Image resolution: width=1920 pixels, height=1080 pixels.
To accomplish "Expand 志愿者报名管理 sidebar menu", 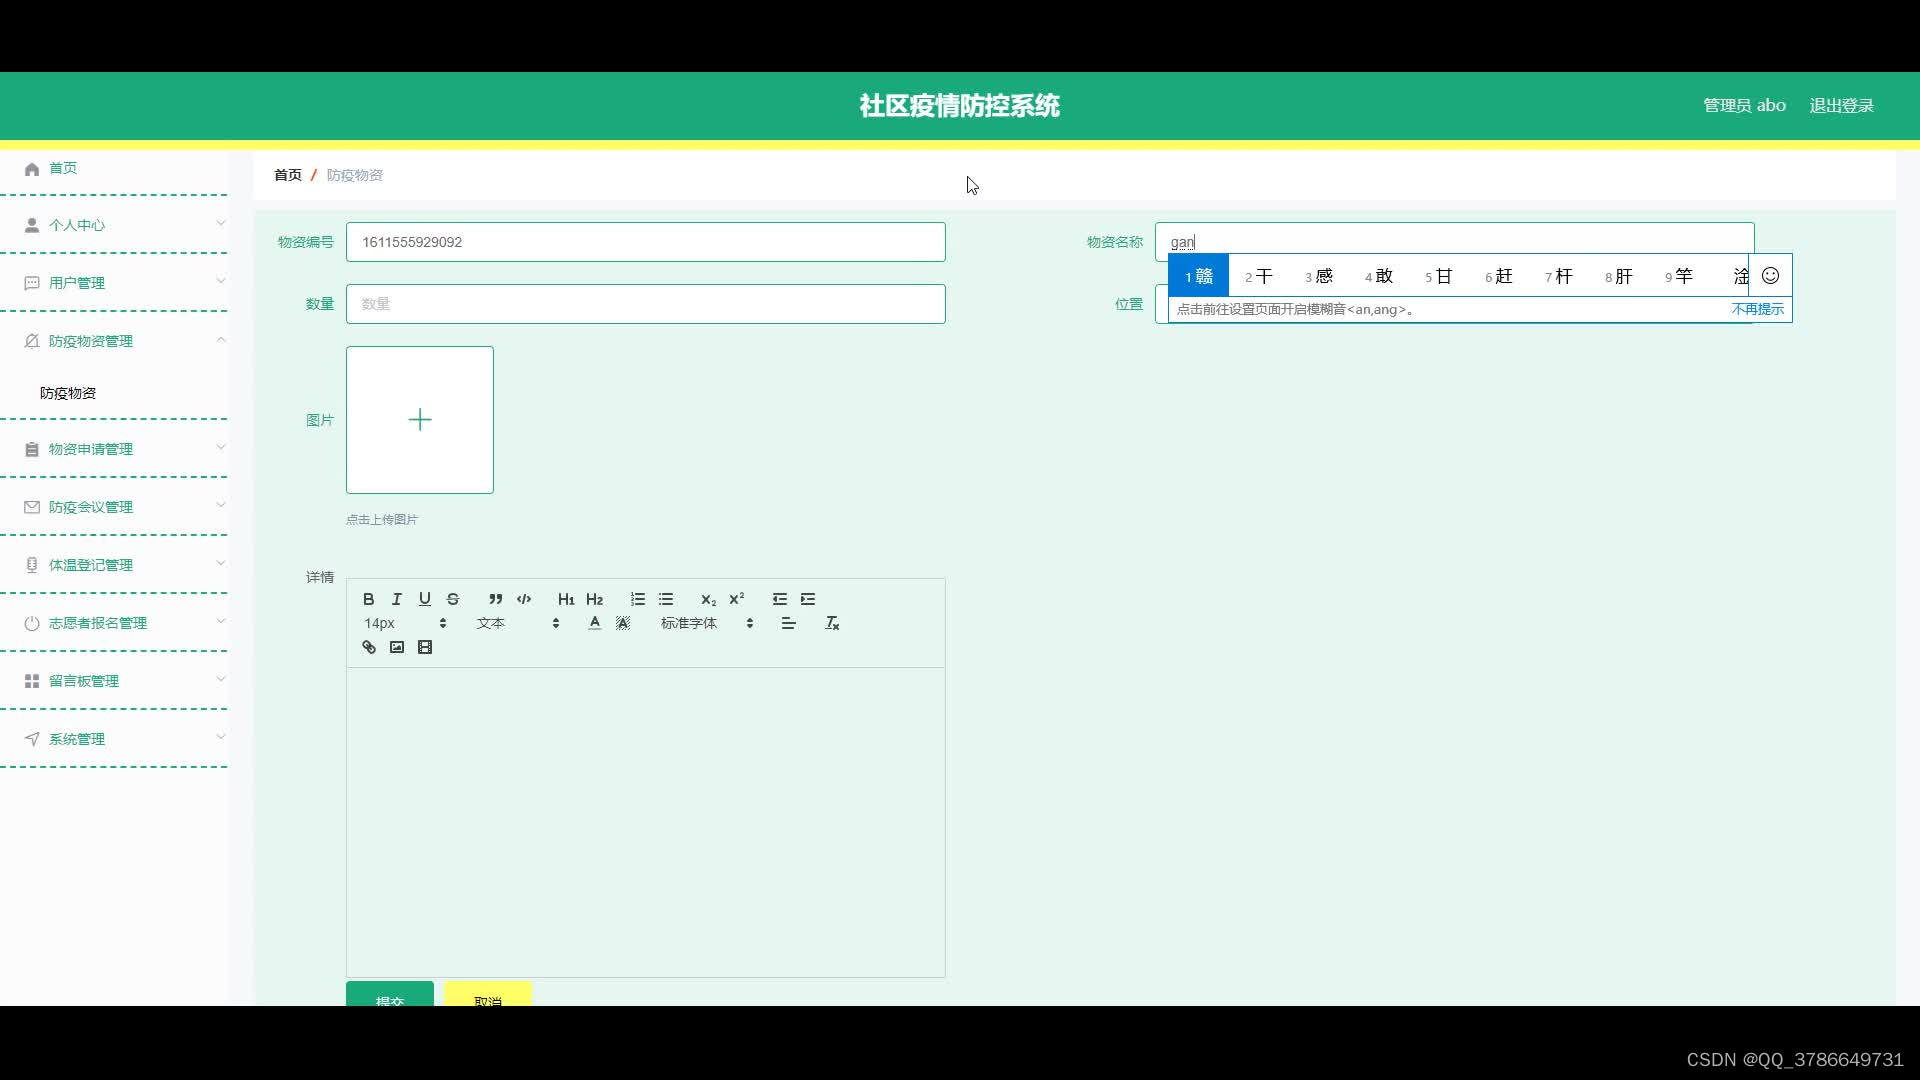I will [114, 623].
